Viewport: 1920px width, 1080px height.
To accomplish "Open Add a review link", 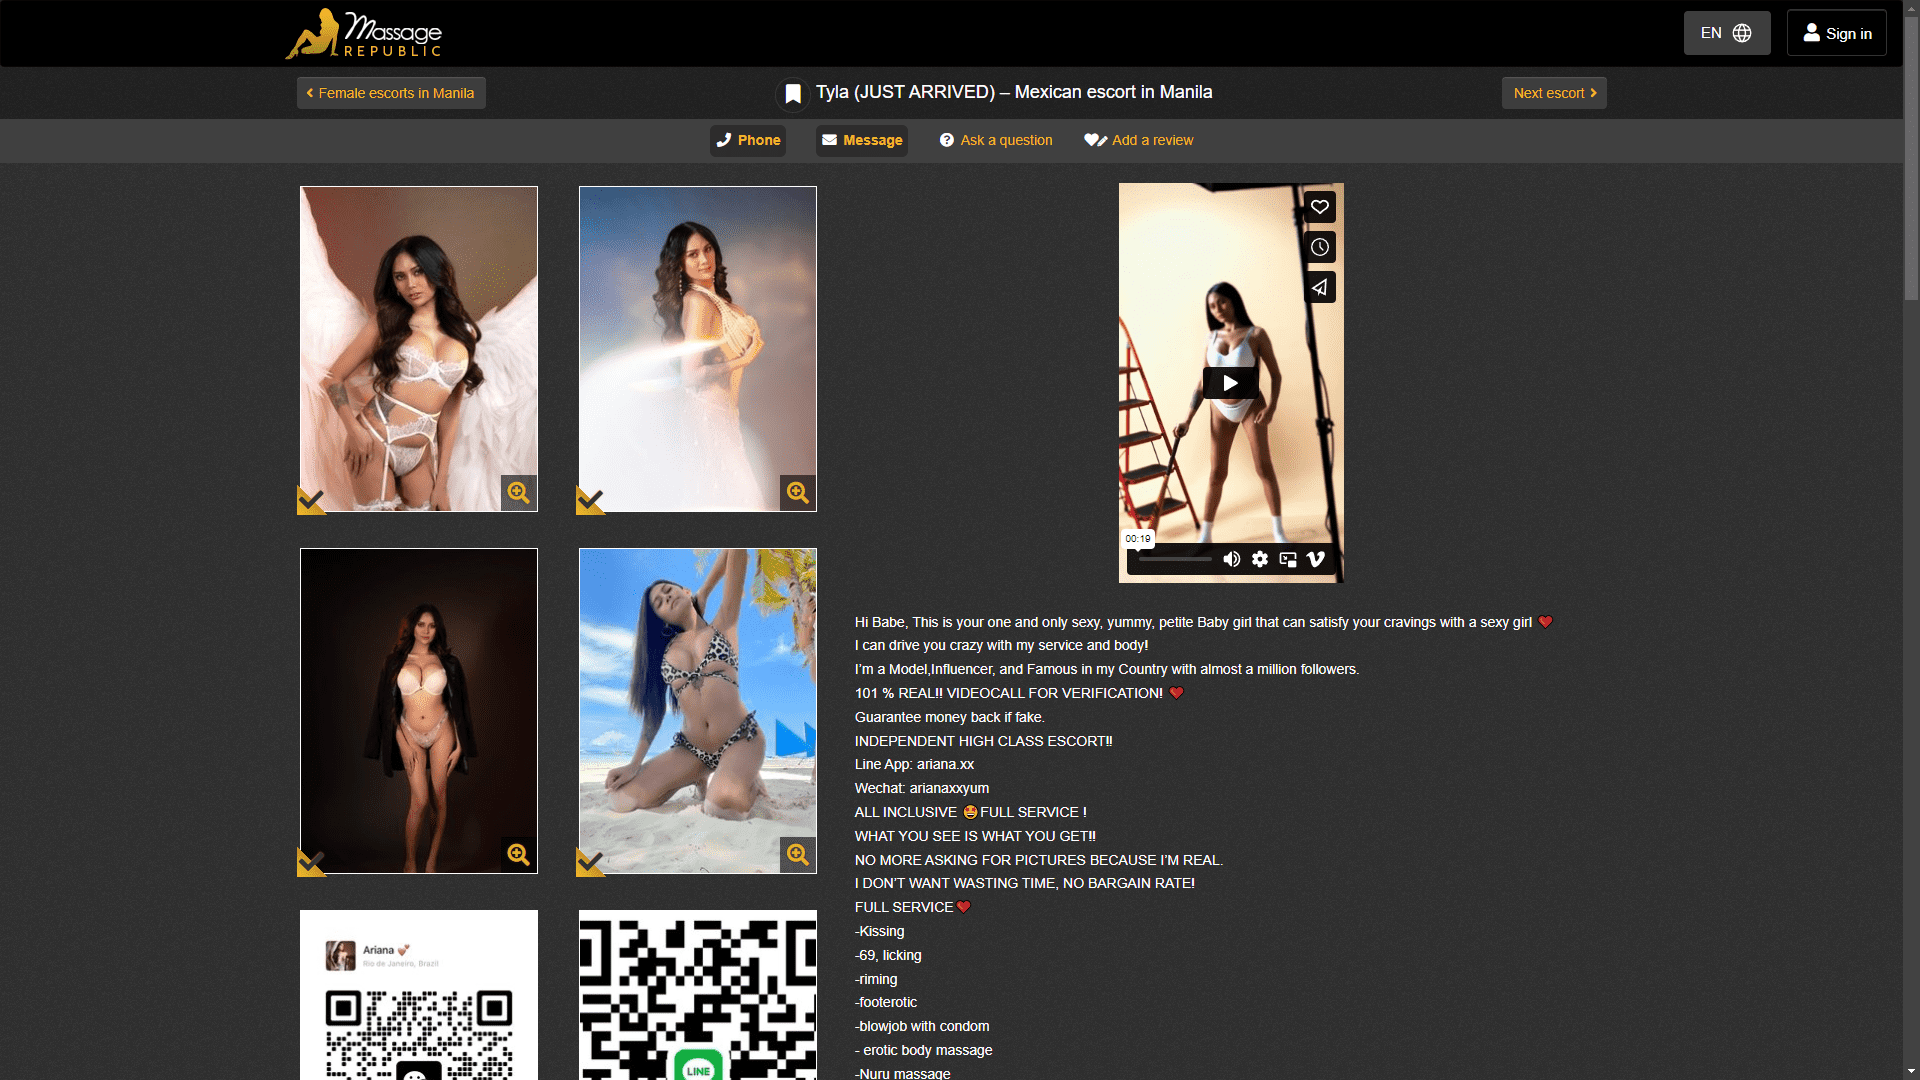I will click(x=1139, y=140).
